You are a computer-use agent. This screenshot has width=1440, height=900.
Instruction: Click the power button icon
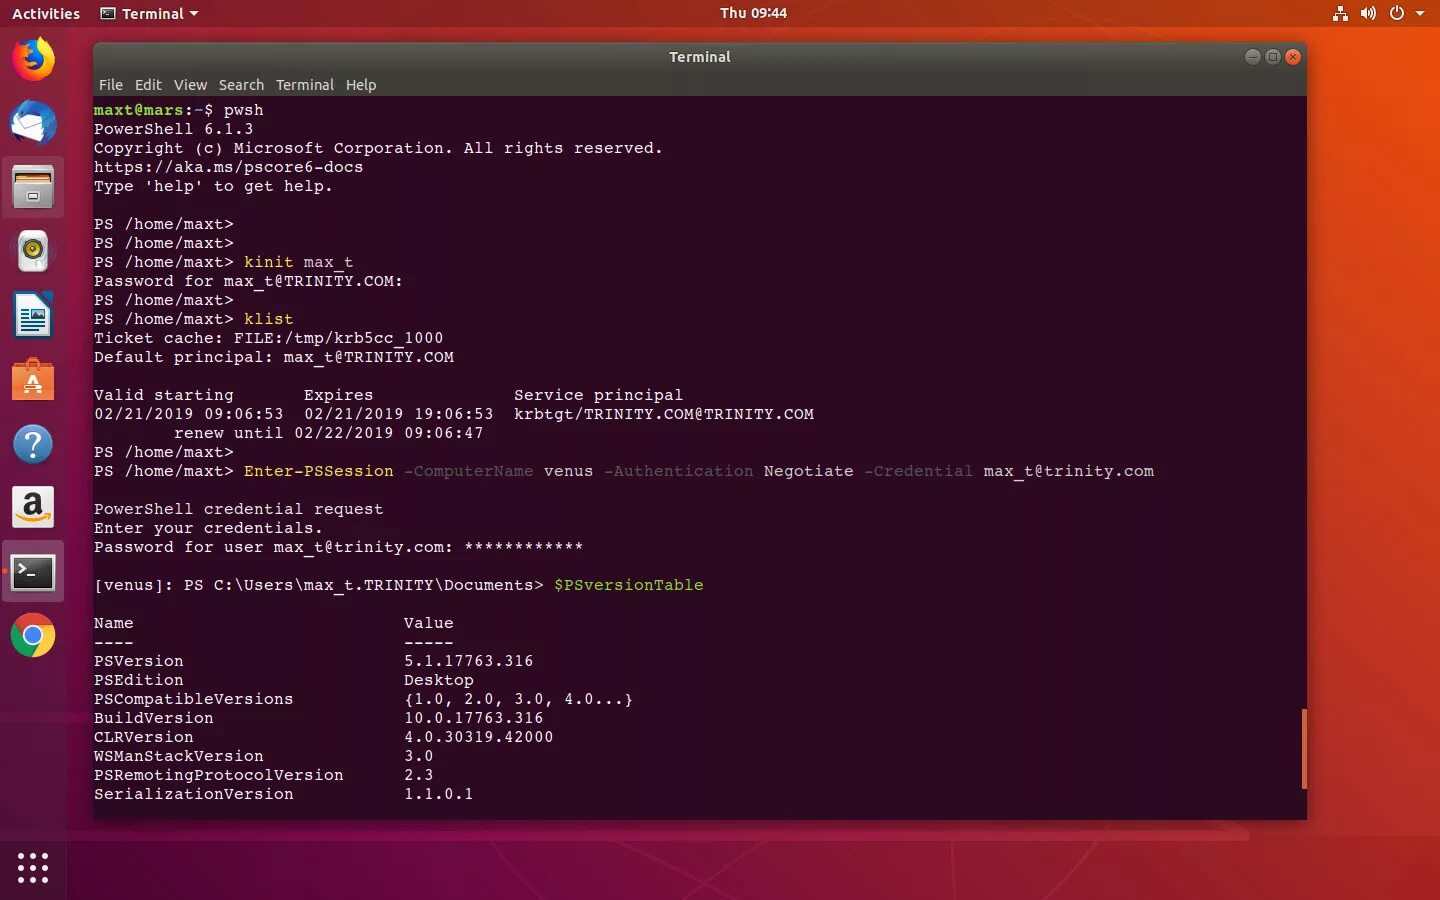(x=1397, y=13)
